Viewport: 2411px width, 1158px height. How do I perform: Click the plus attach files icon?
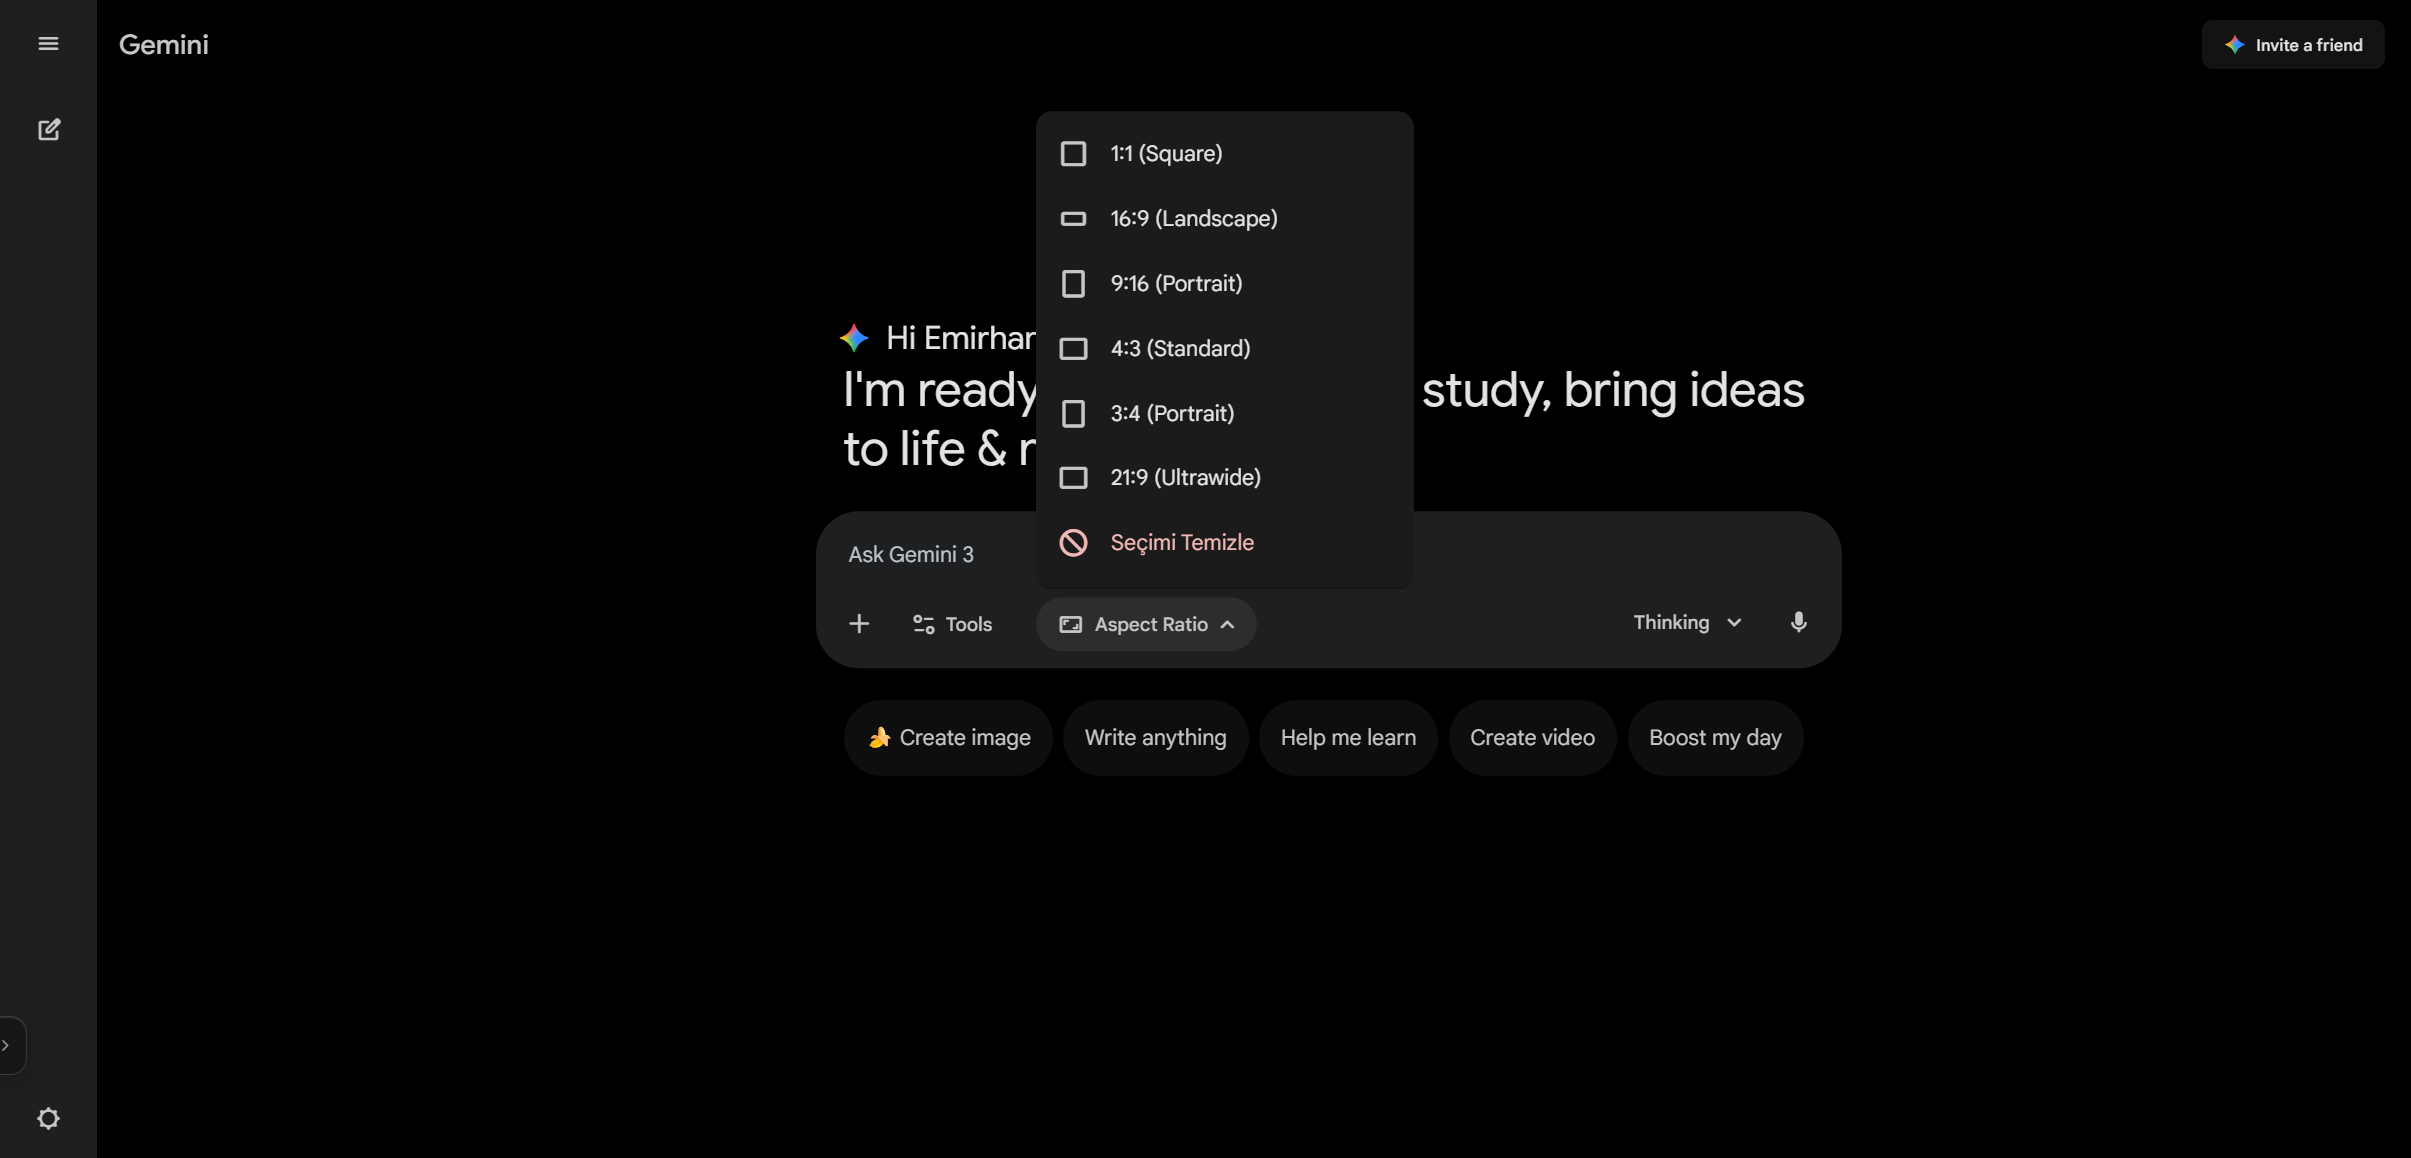[x=859, y=624]
